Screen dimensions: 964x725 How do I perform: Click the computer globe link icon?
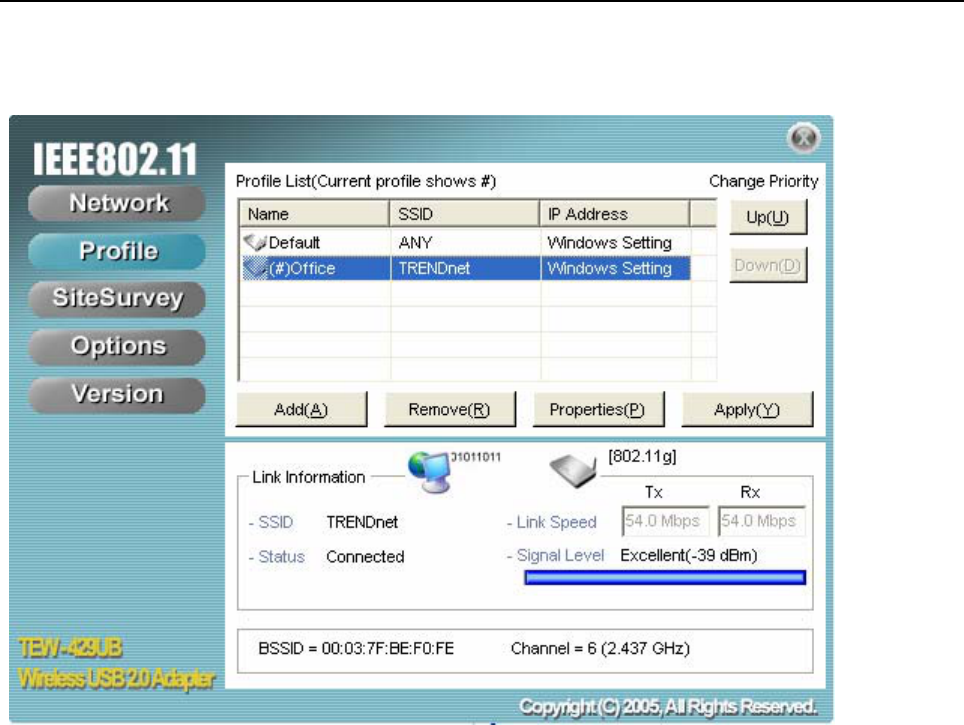coord(430,472)
